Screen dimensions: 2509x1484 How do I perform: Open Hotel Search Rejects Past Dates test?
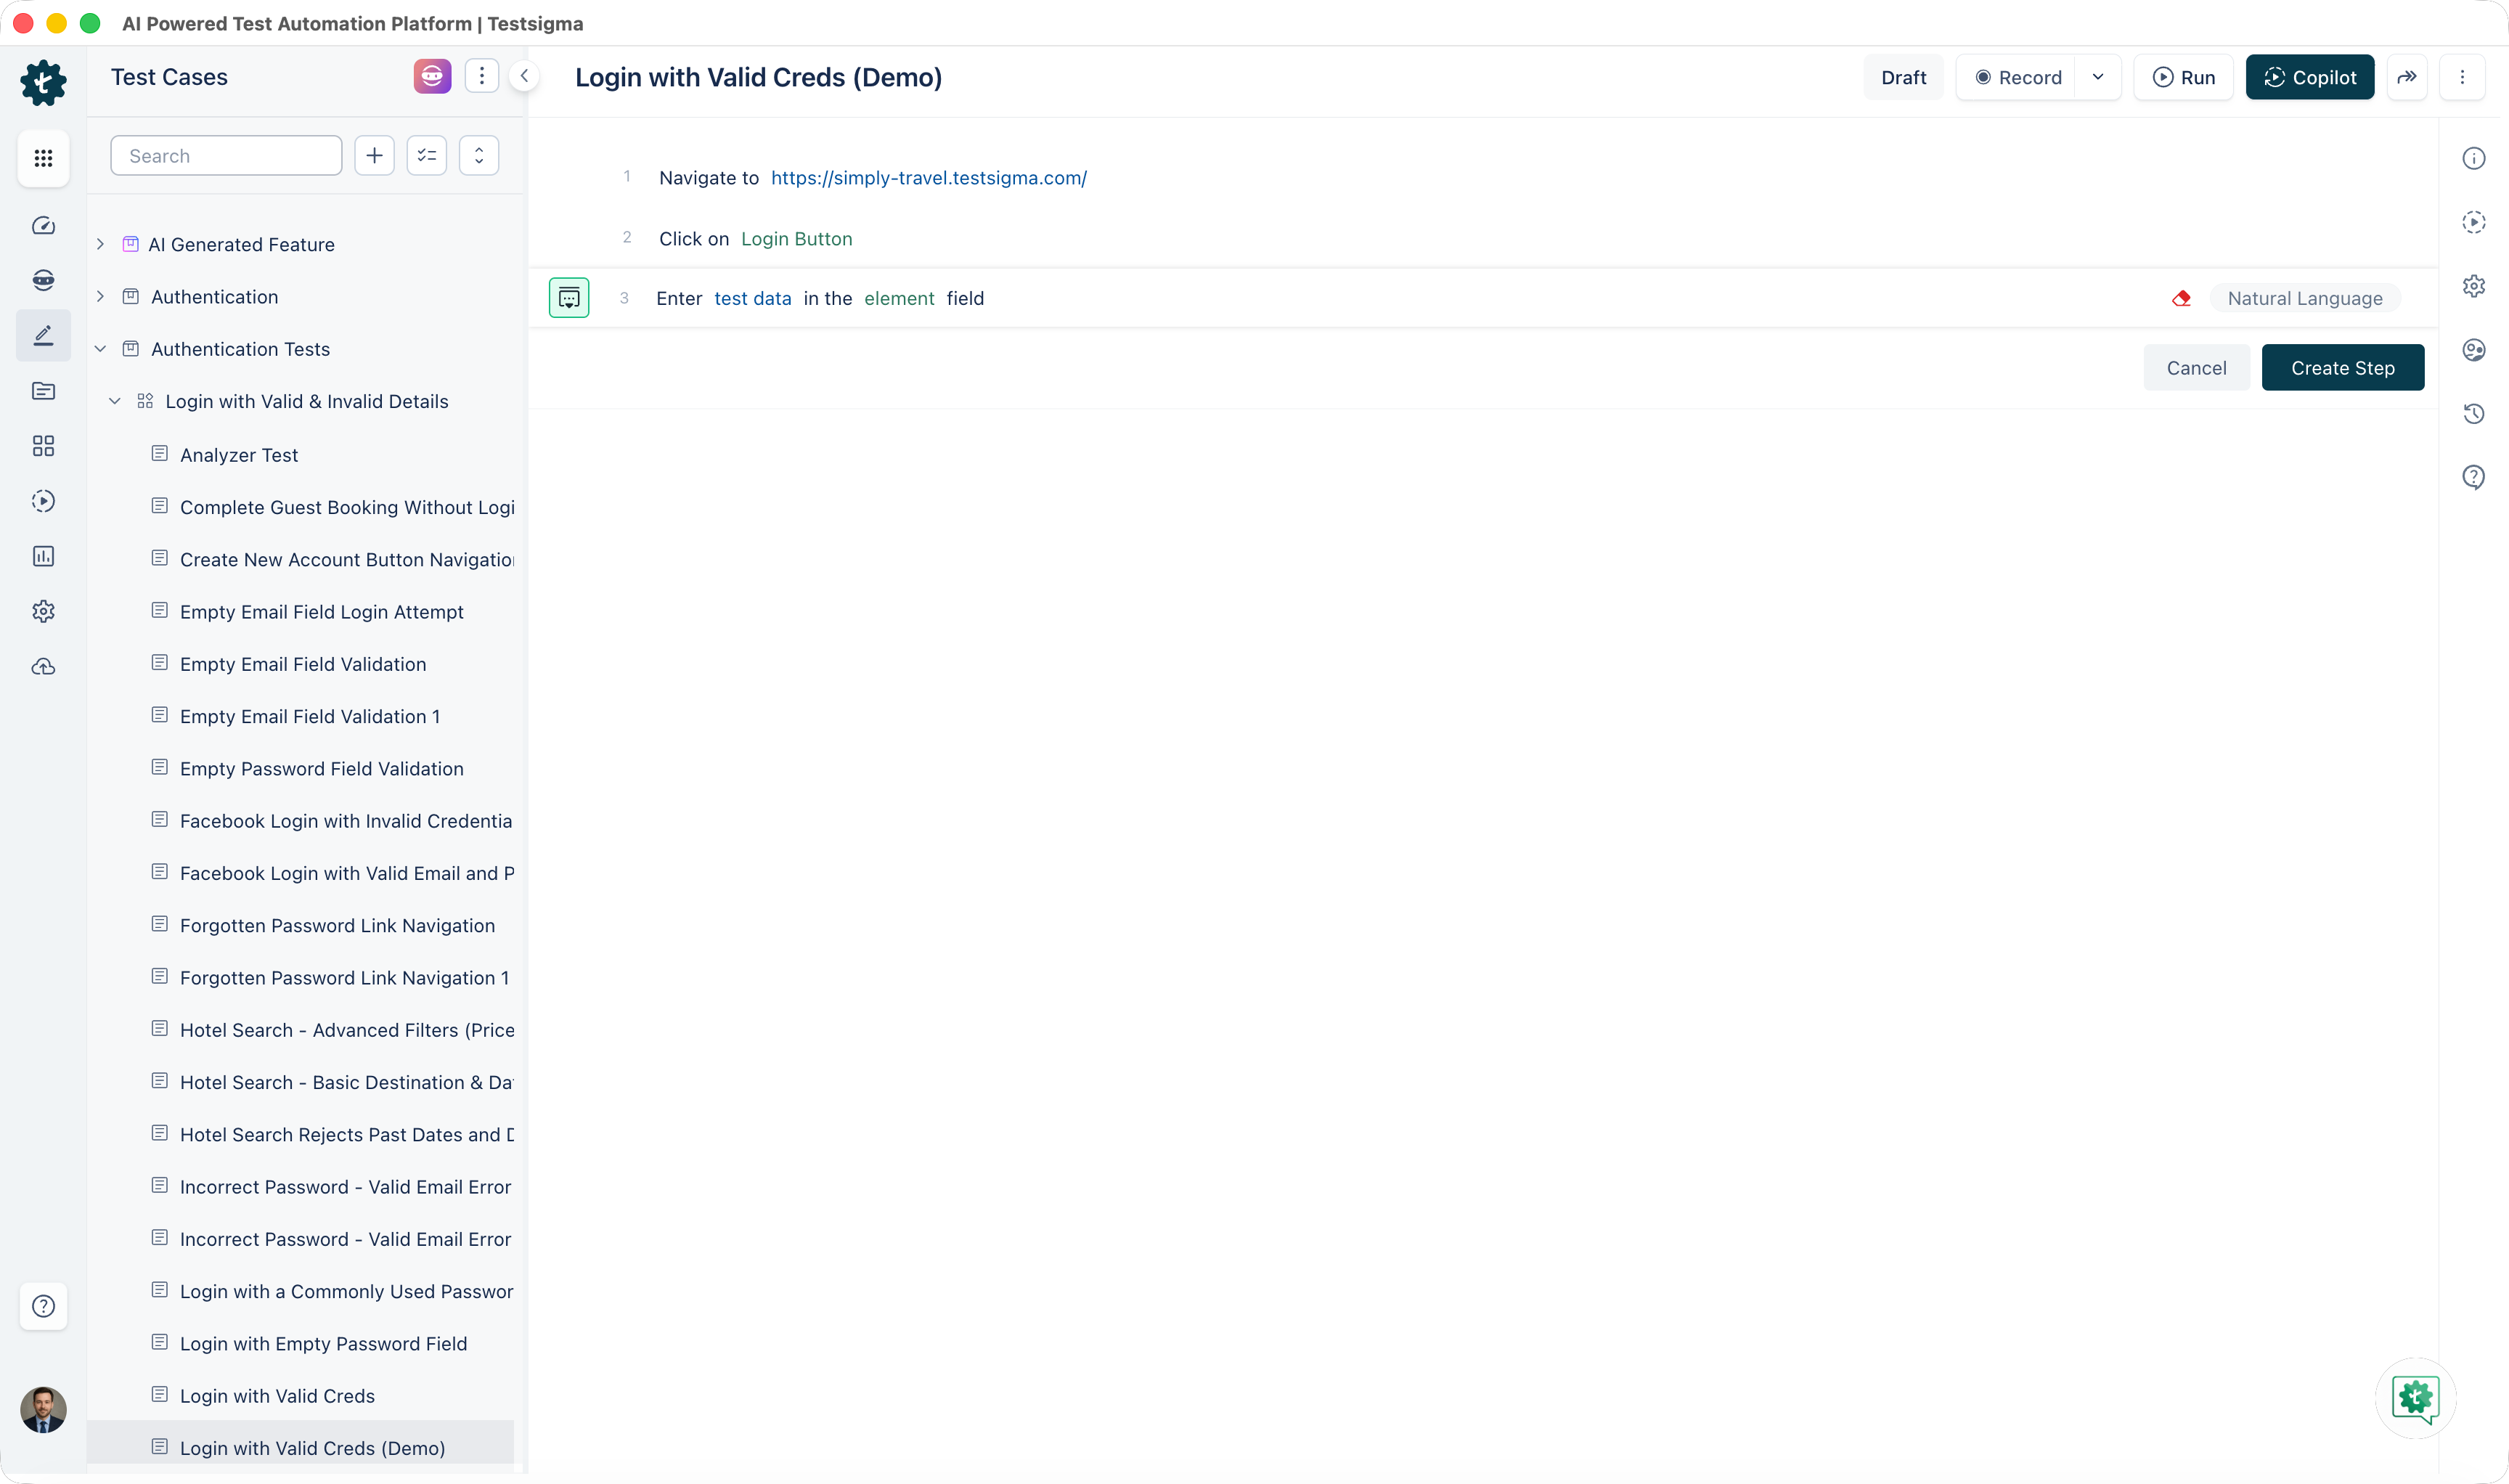(x=347, y=1135)
